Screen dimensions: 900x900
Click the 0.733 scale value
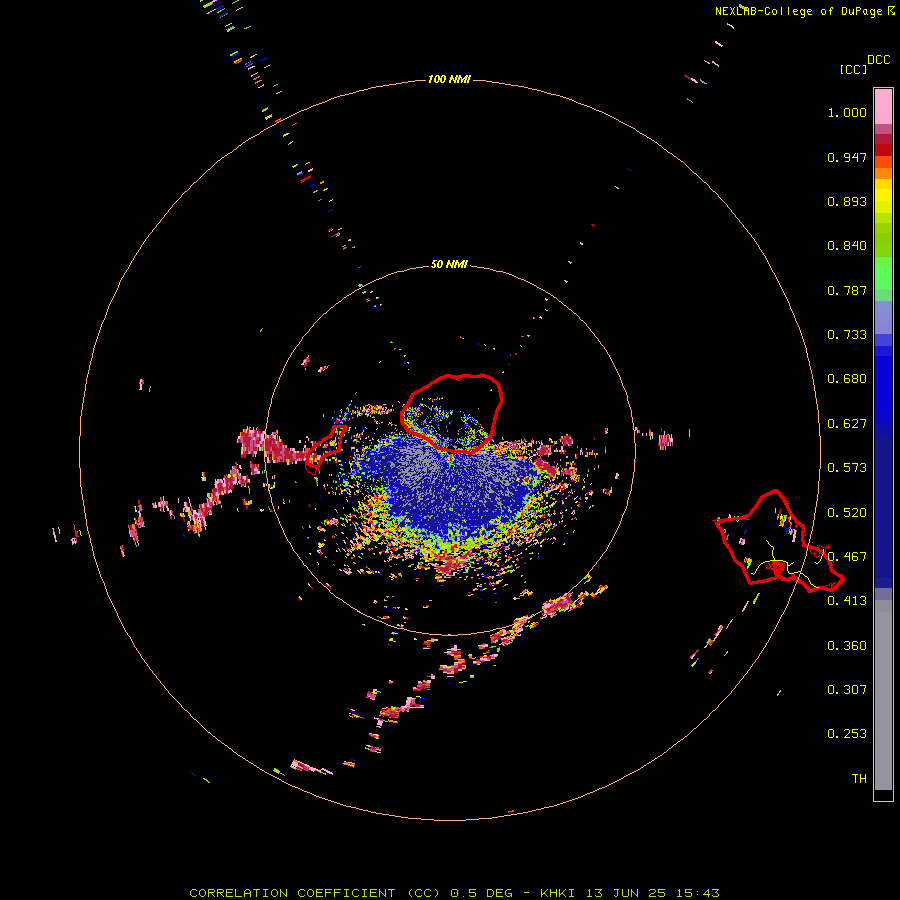pyautogui.click(x=847, y=335)
